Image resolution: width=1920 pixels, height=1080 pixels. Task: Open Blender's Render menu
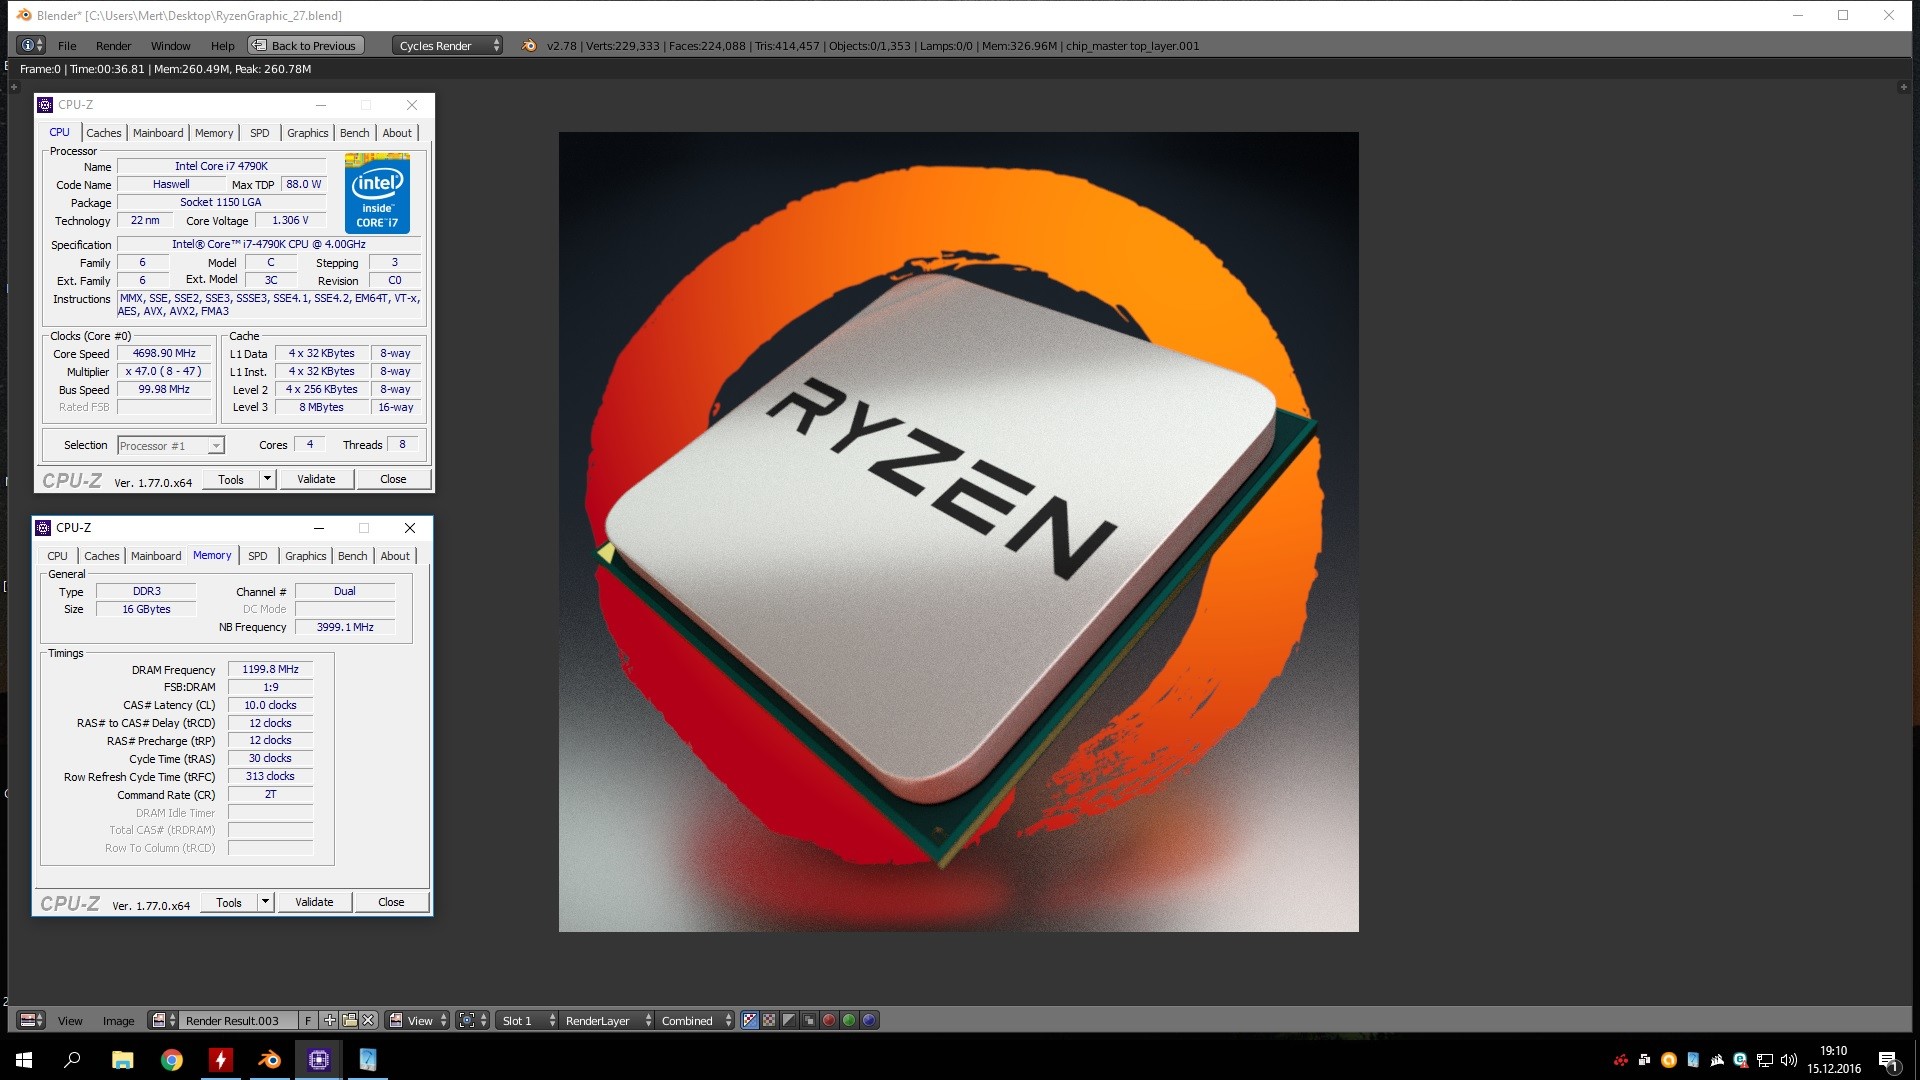coord(113,46)
